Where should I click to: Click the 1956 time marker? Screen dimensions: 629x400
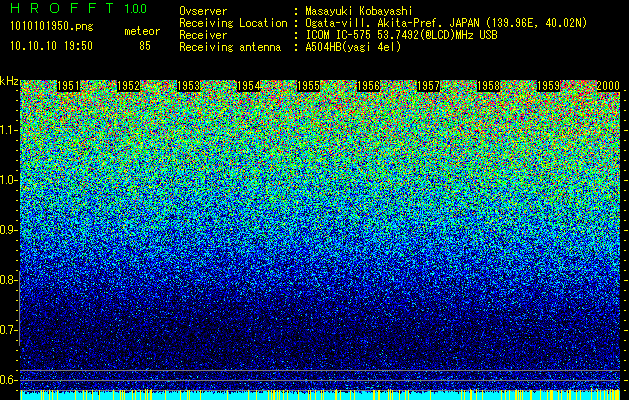pos(368,86)
